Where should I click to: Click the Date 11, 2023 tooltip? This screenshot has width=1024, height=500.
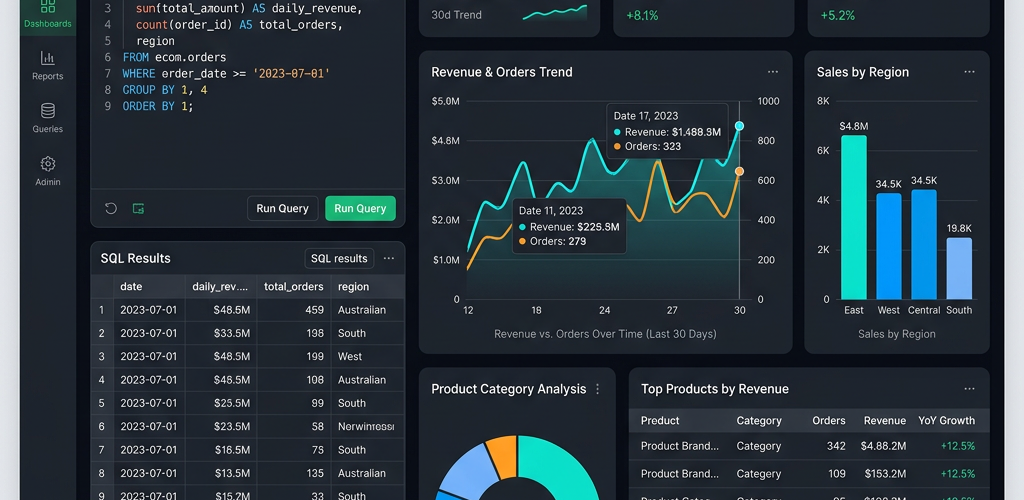pyautogui.click(x=569, y=226)
